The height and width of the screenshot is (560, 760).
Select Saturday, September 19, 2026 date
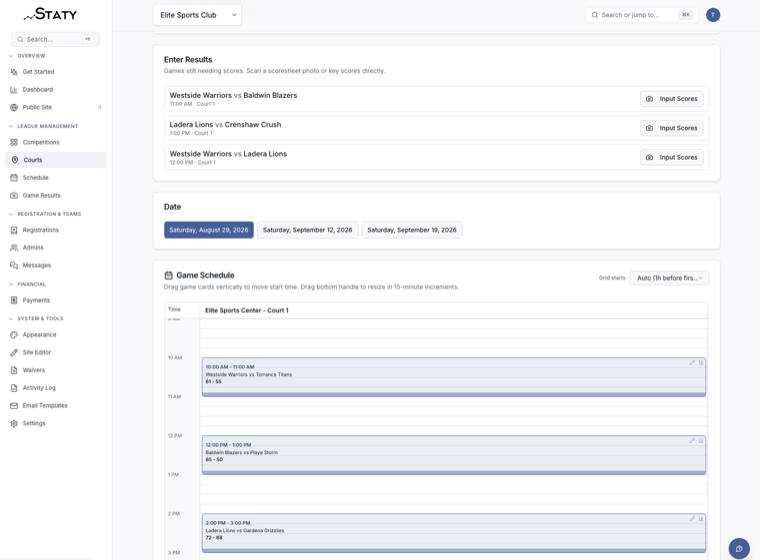(x=412, y=230)
